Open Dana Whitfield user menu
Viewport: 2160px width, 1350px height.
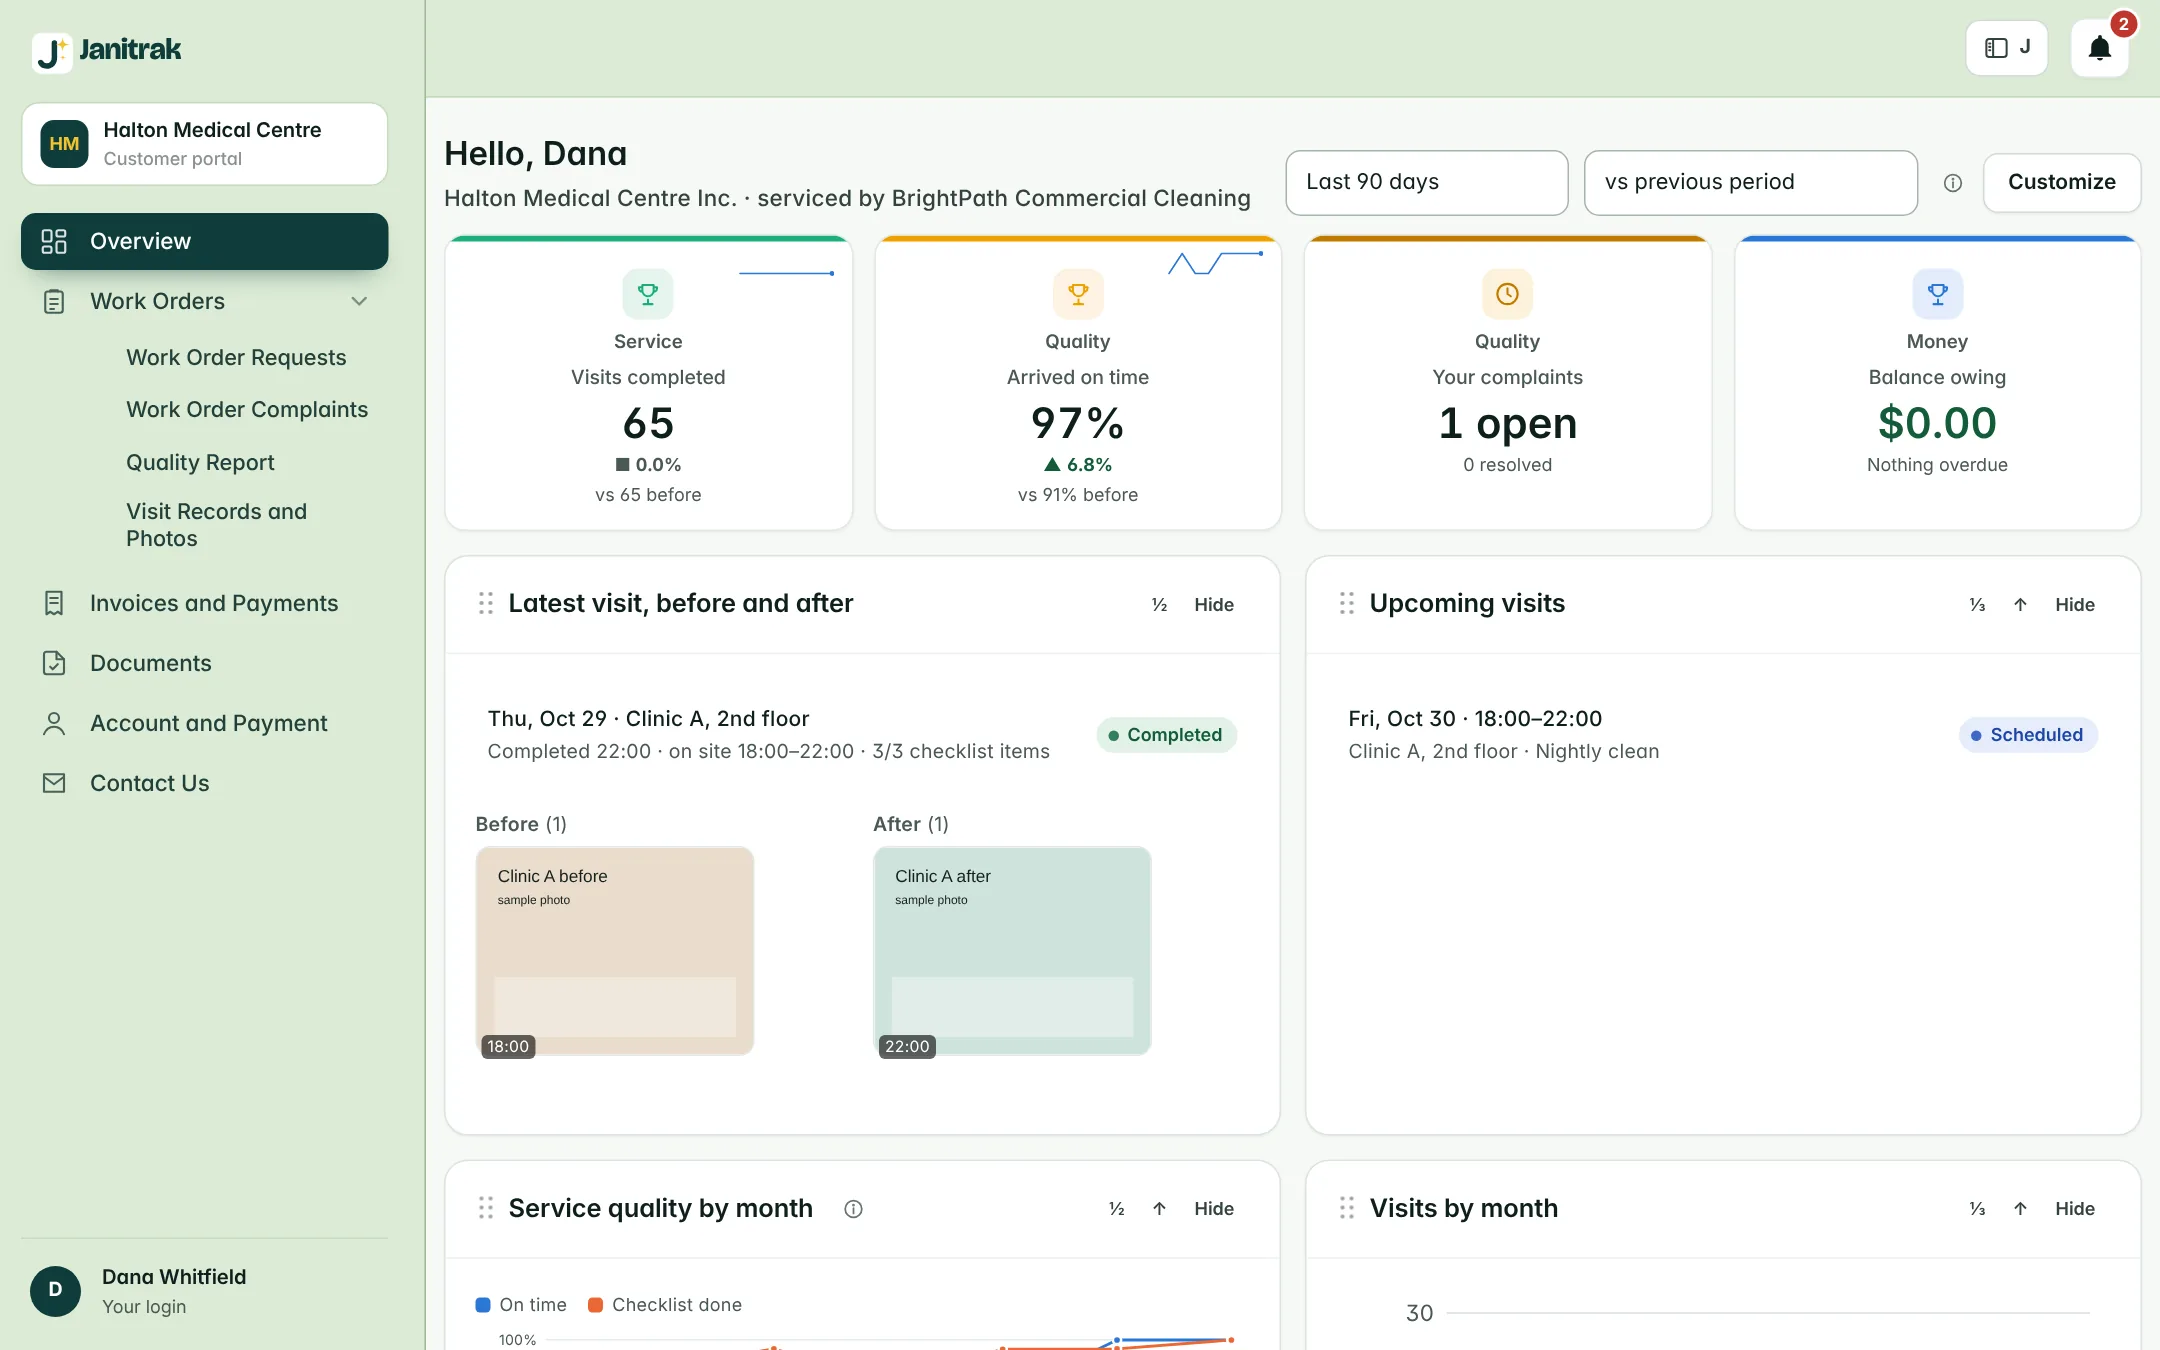tap(204, 1291)
